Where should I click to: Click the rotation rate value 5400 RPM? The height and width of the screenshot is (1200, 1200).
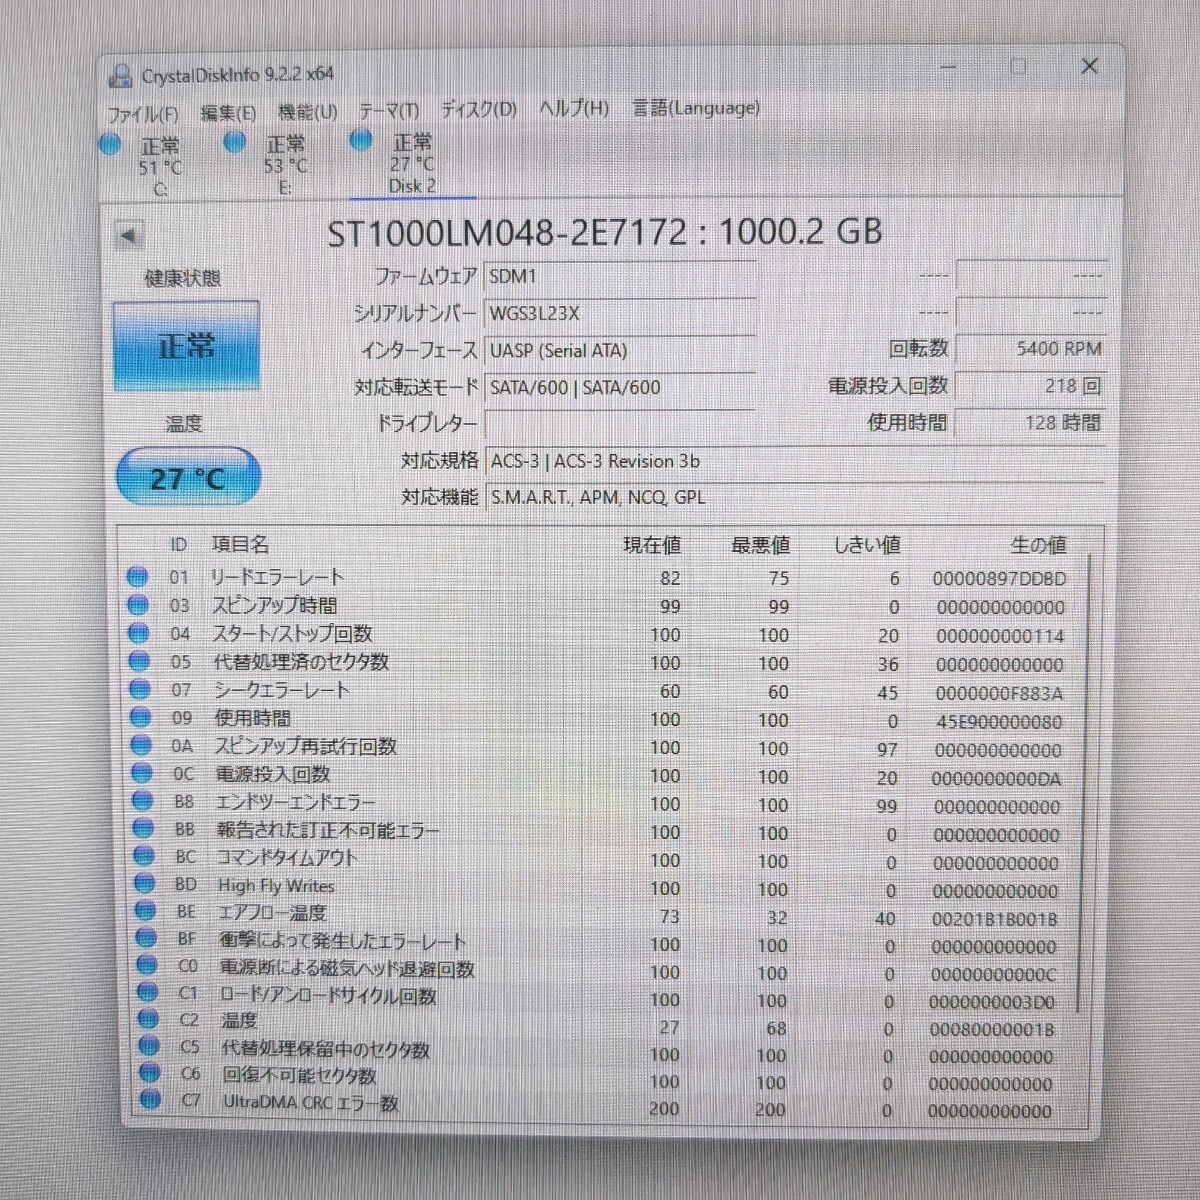pyautogui.click(x=1030, y=348)
